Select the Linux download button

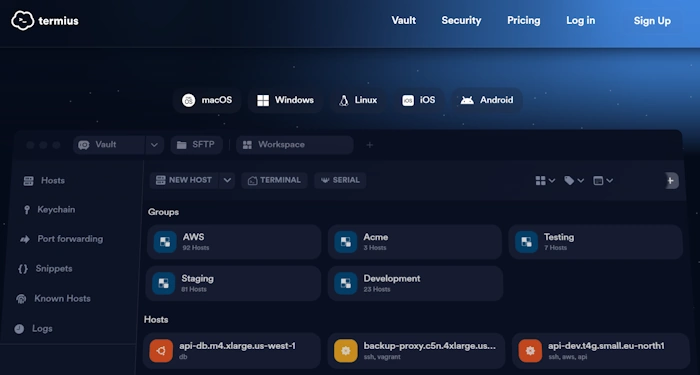(358, 100)
